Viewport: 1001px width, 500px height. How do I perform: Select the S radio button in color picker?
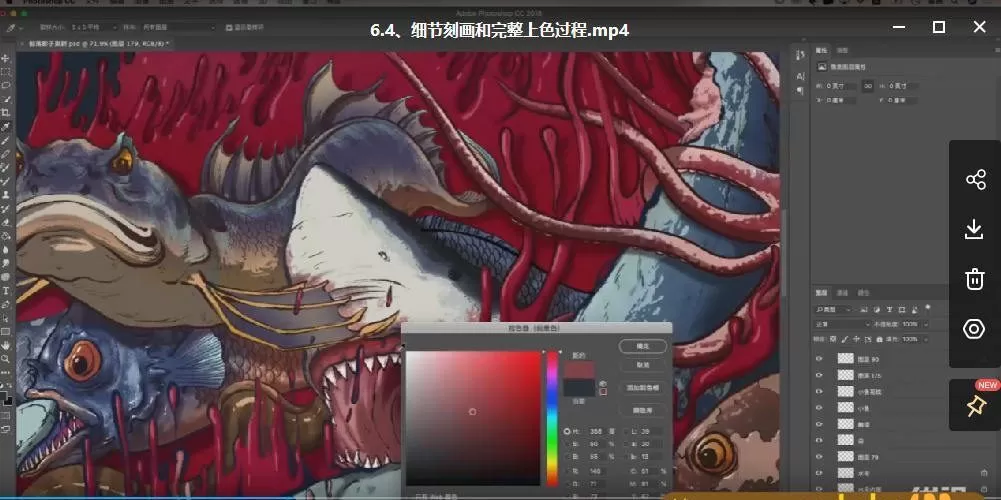567,444
